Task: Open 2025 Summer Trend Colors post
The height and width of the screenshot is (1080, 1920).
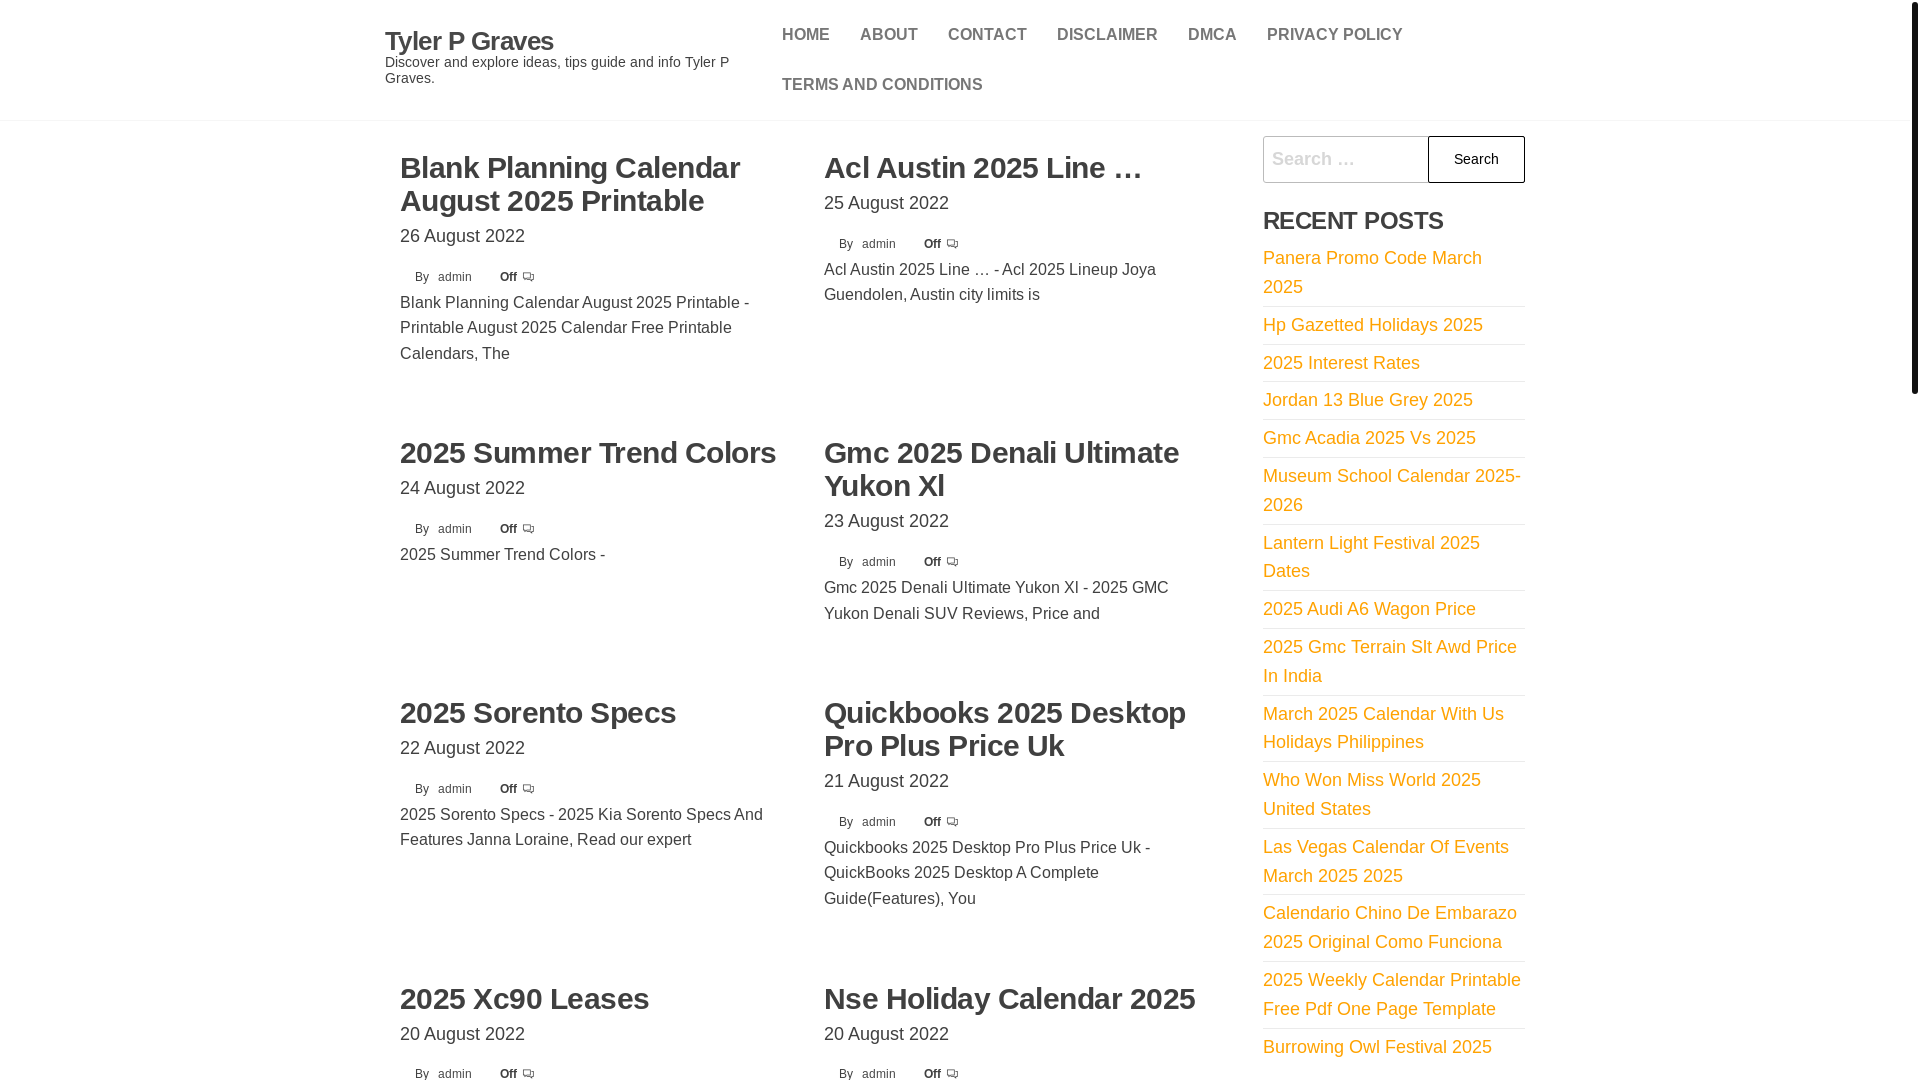Action: point(588,453)
